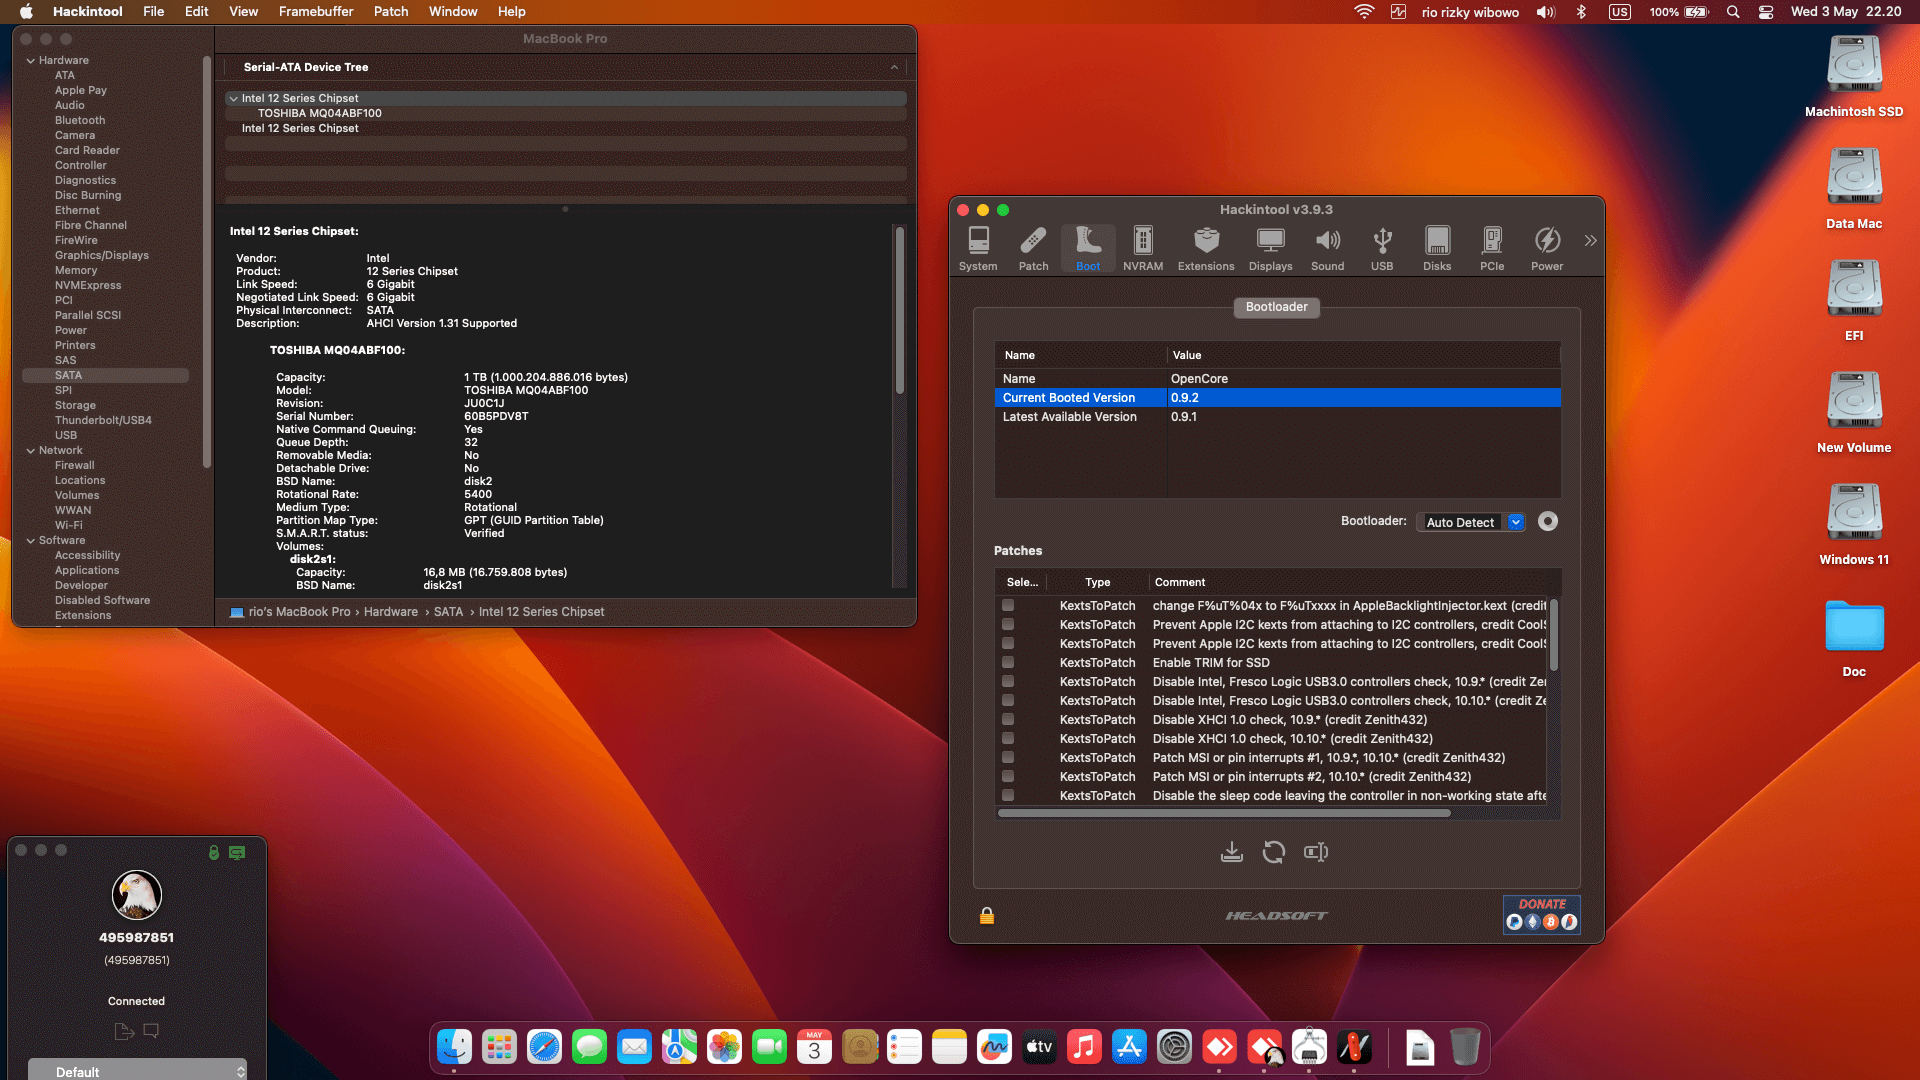Check the AppleBacklightInjector patch checkbox
The image size is (1920, 1080).
click(x=1008, y=606)
